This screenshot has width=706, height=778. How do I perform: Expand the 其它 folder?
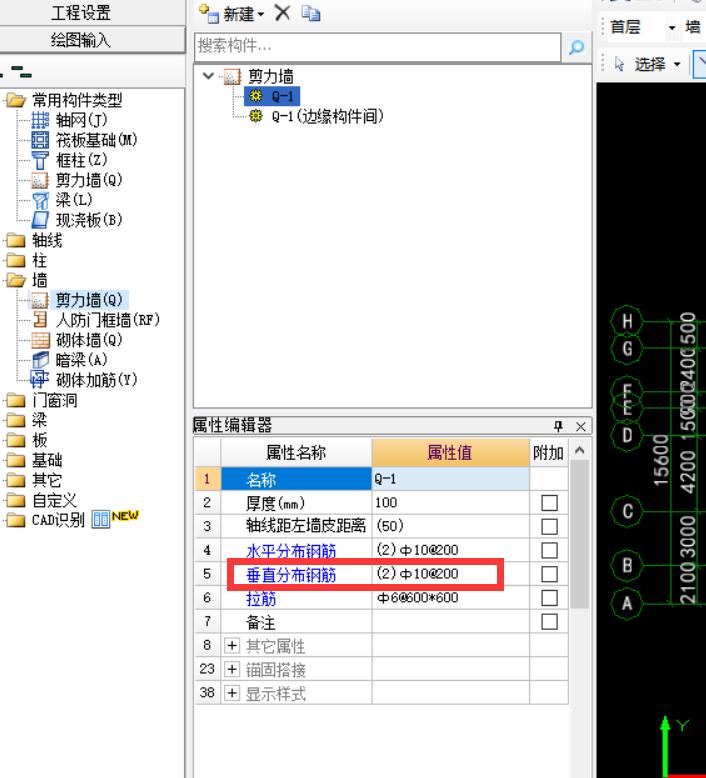[16, 480]
